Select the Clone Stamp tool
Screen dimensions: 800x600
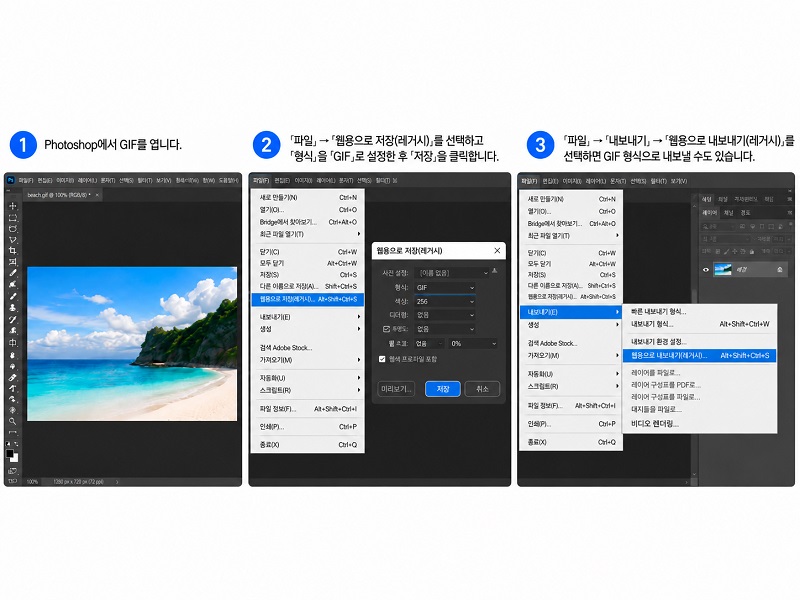tap(13, 308)
